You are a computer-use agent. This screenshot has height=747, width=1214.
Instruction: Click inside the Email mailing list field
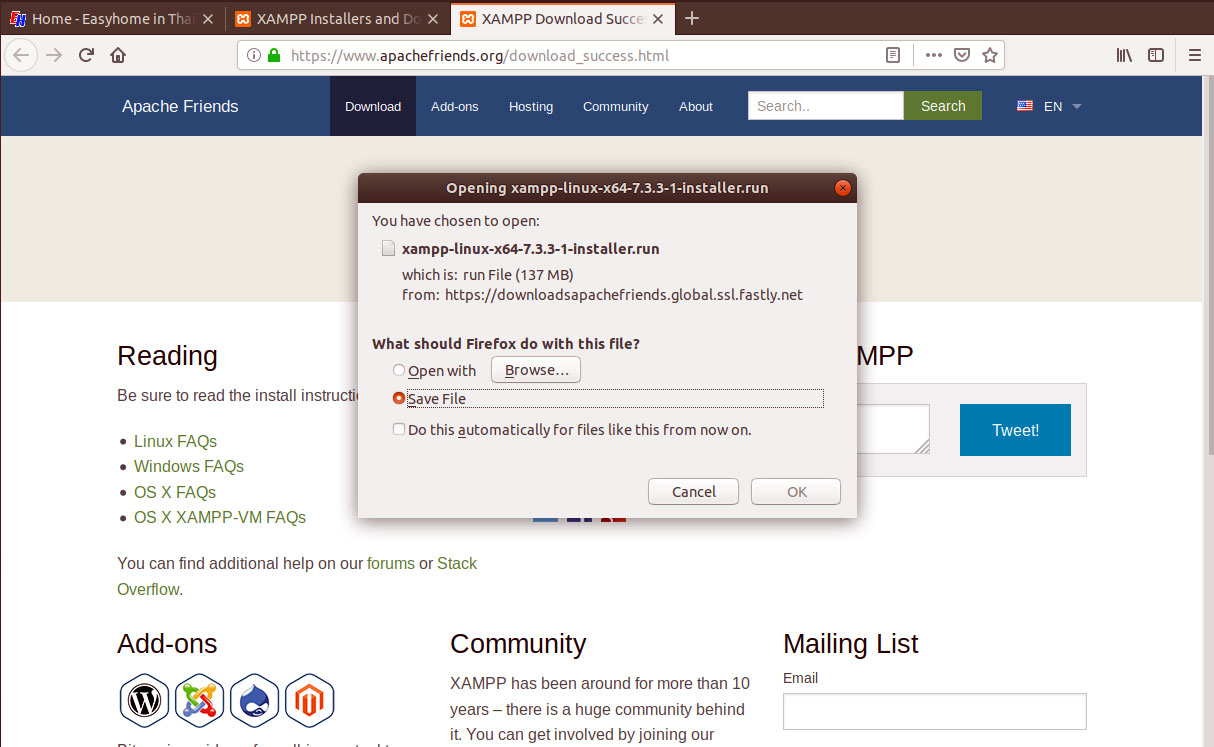click(934, 711)
